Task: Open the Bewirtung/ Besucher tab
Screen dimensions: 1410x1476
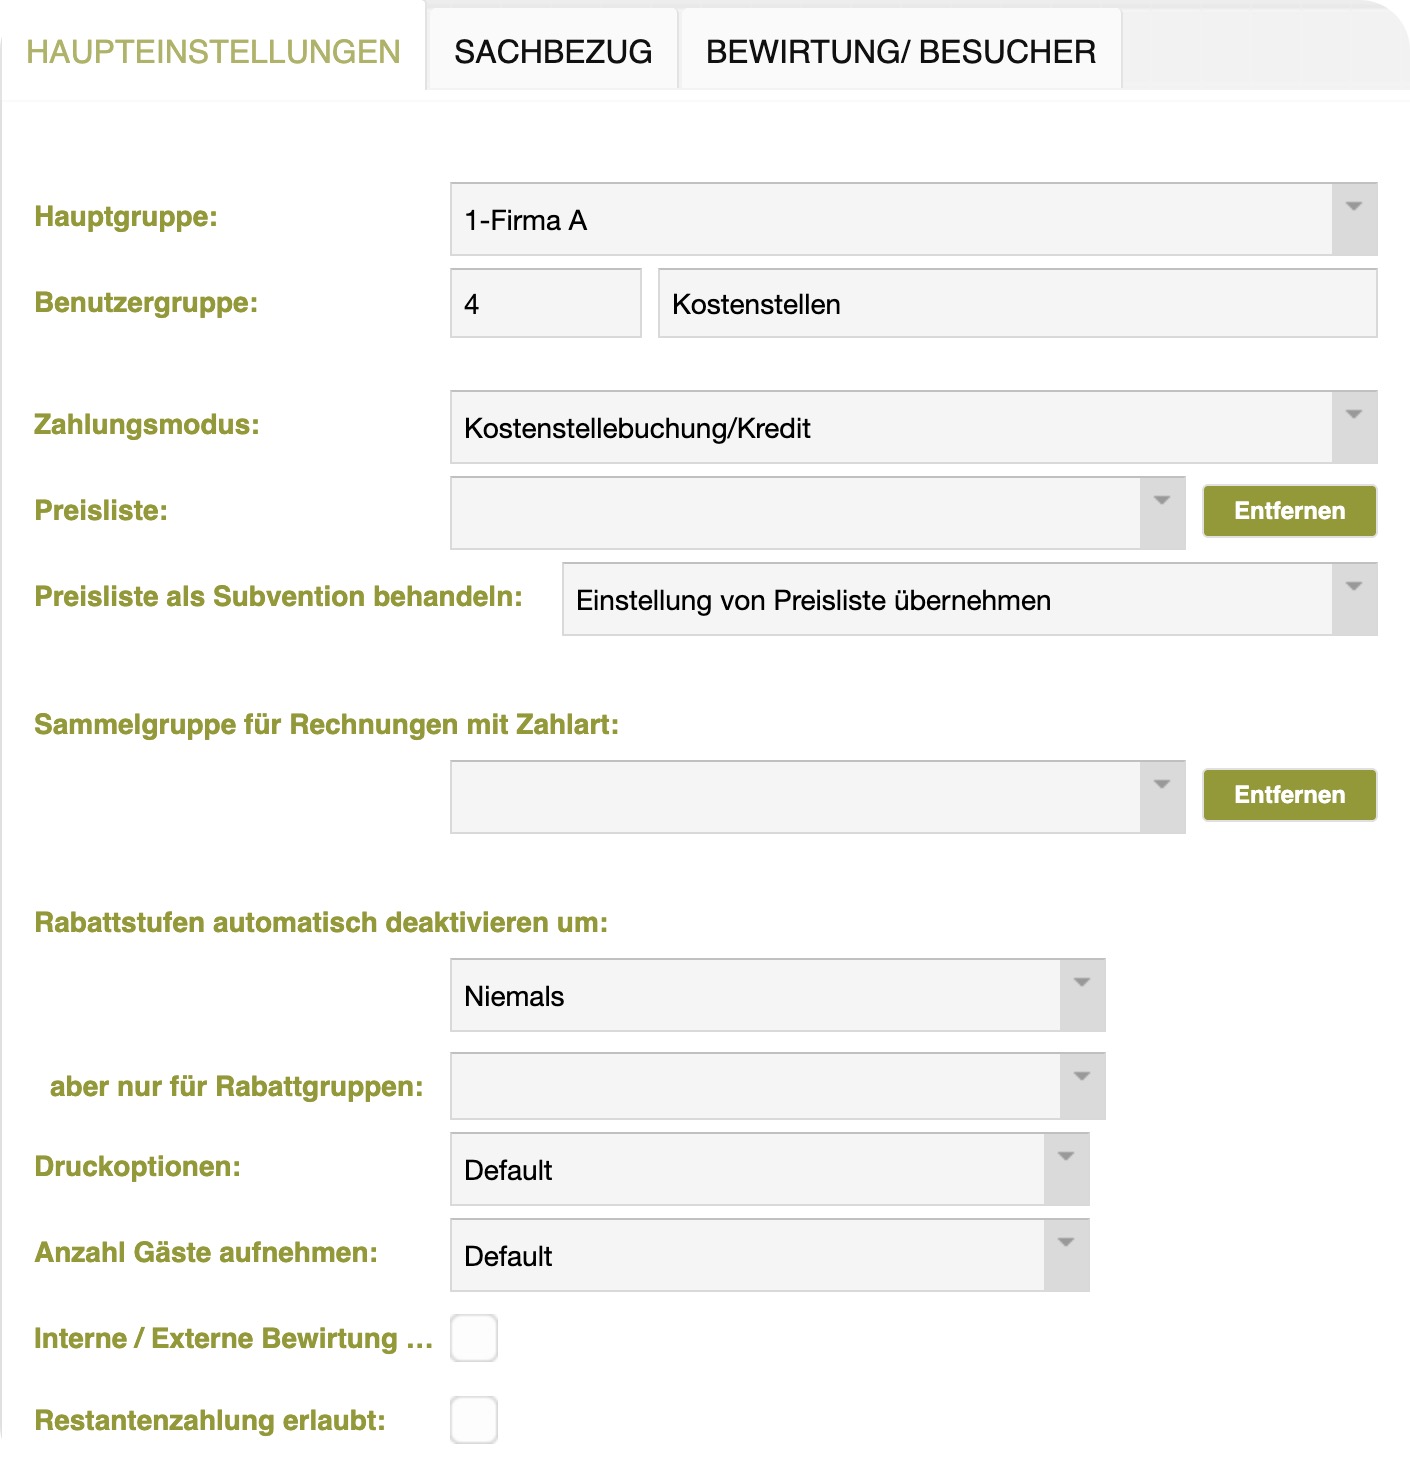Action: [900, 52]
